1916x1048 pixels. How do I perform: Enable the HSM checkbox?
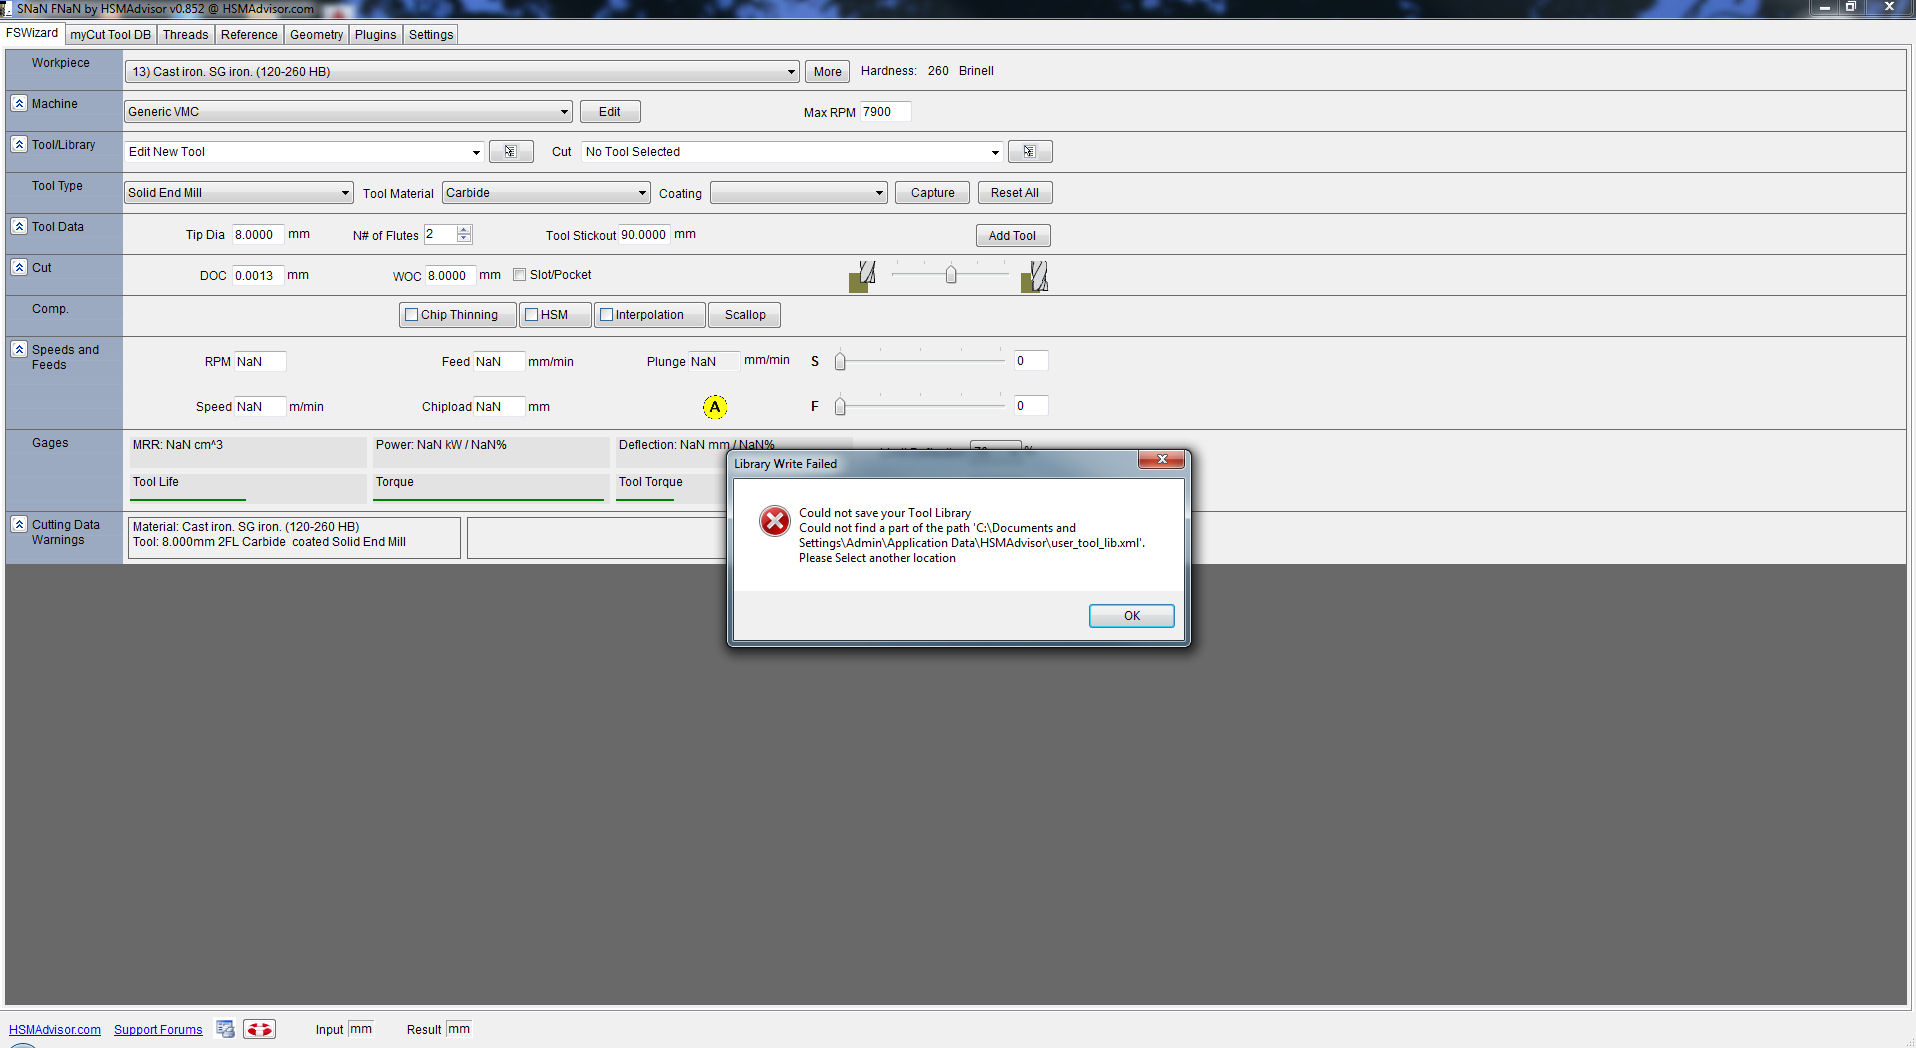pos(532,315)
